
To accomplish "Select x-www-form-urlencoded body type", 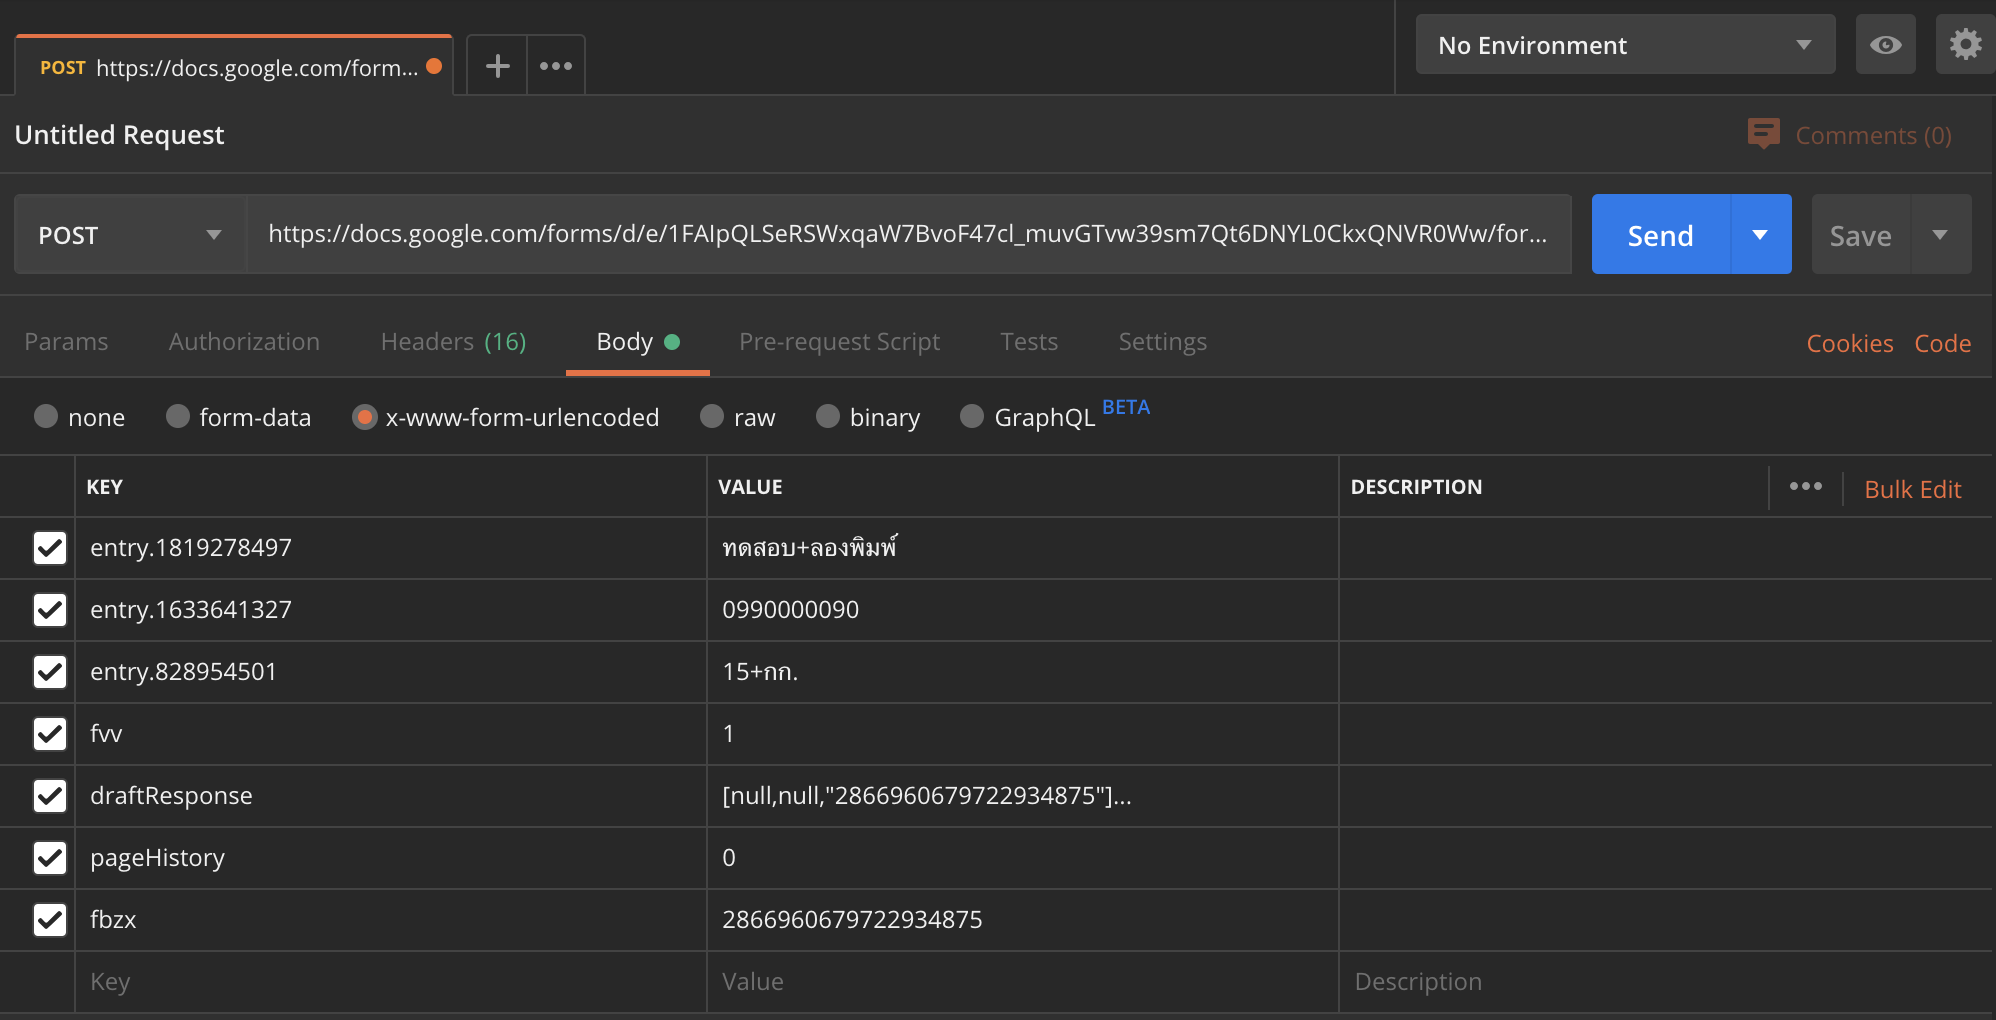I will 364,417.
